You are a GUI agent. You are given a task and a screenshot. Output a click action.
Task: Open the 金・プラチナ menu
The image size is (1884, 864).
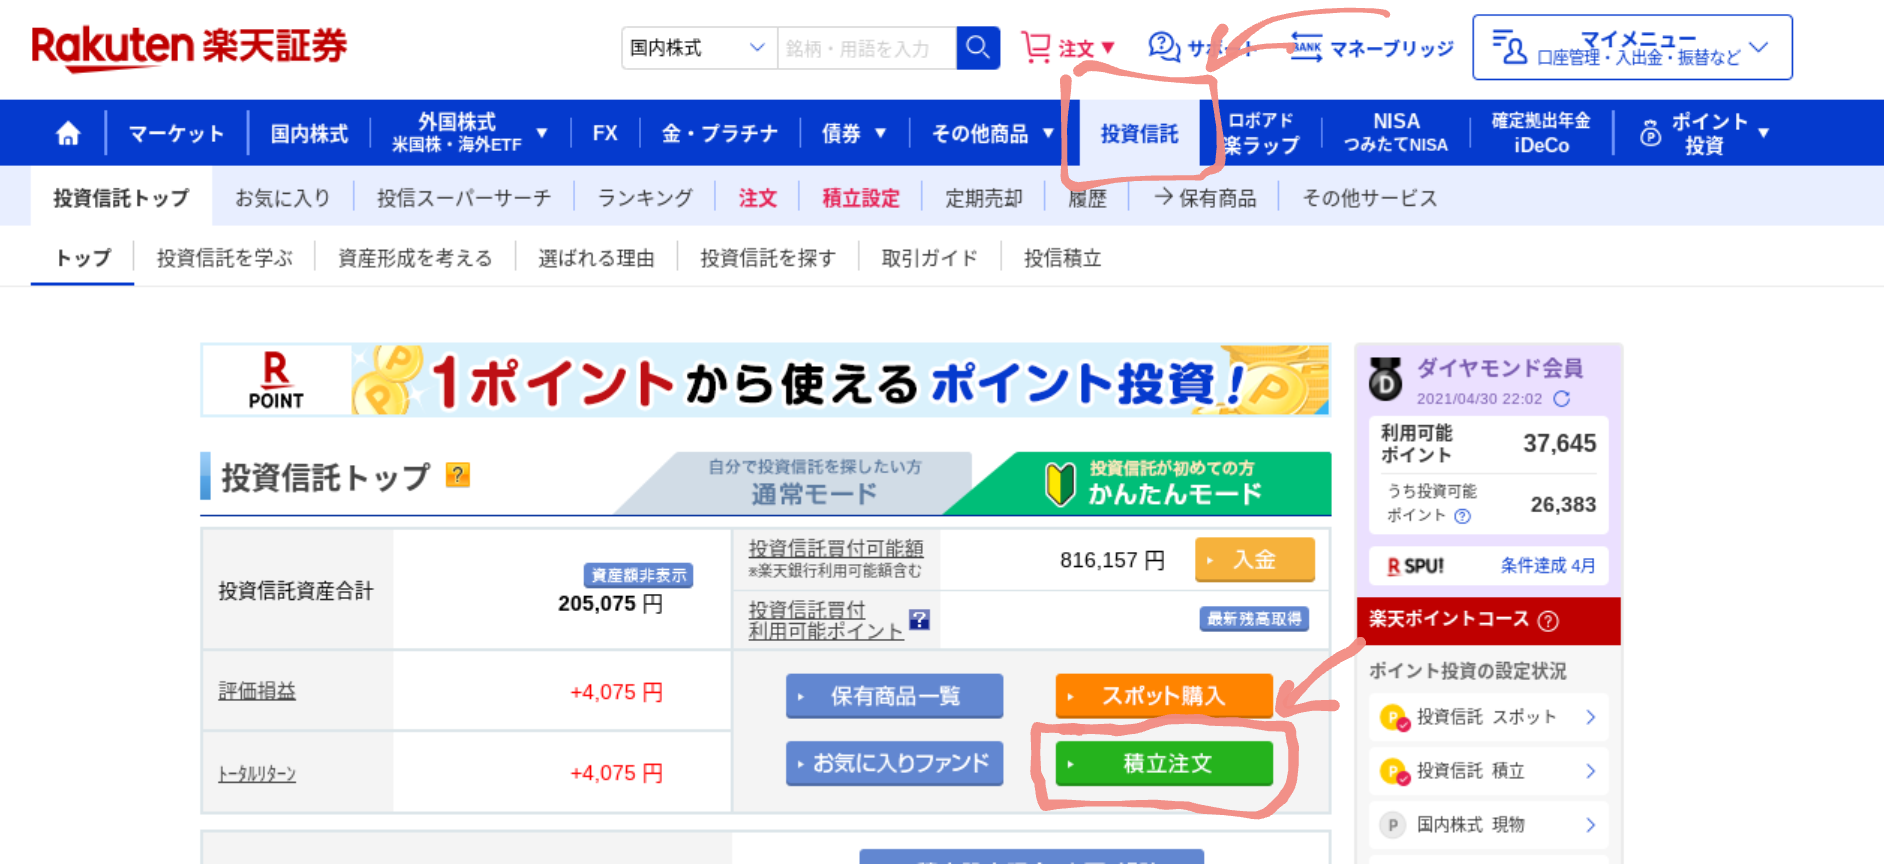click(720, 133)
